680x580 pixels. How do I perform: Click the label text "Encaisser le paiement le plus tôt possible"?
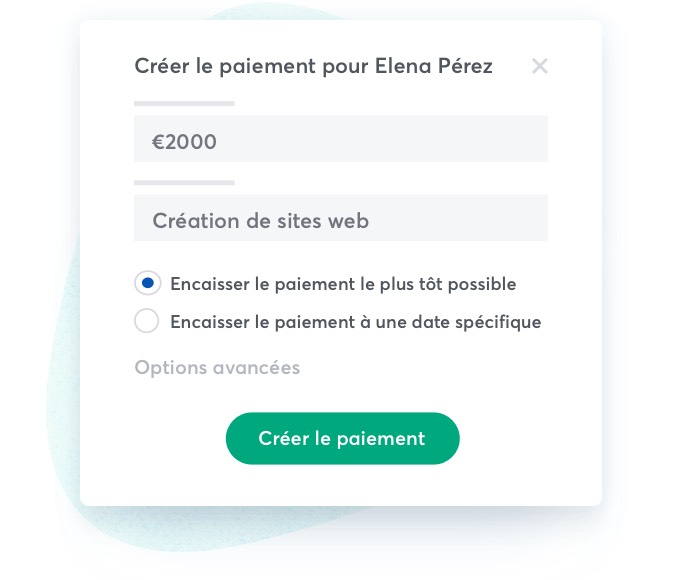(343, 284)
